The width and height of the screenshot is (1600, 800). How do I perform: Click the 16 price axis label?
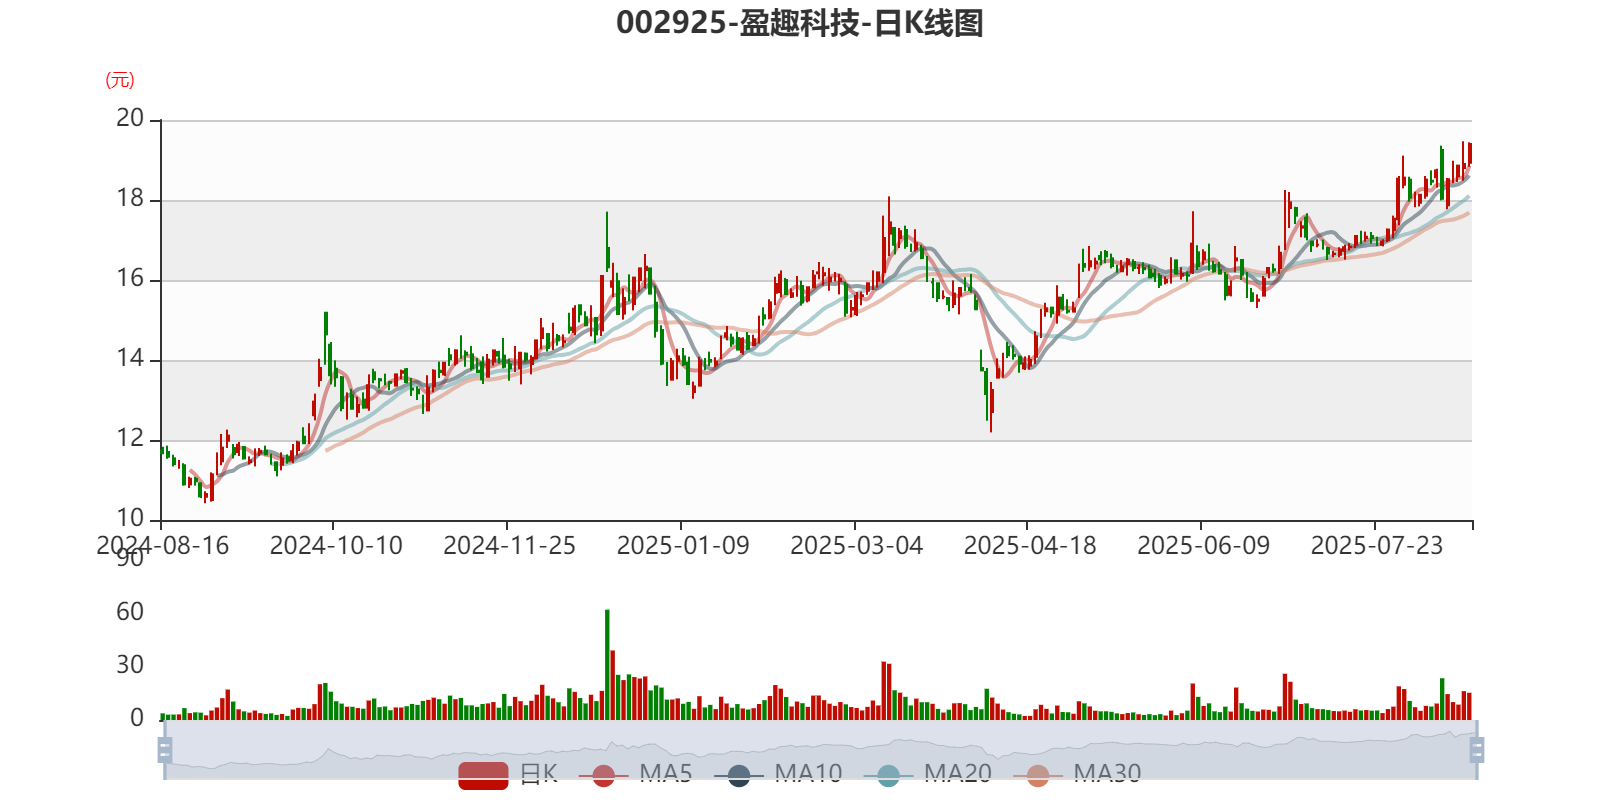(x=130, y=278)
